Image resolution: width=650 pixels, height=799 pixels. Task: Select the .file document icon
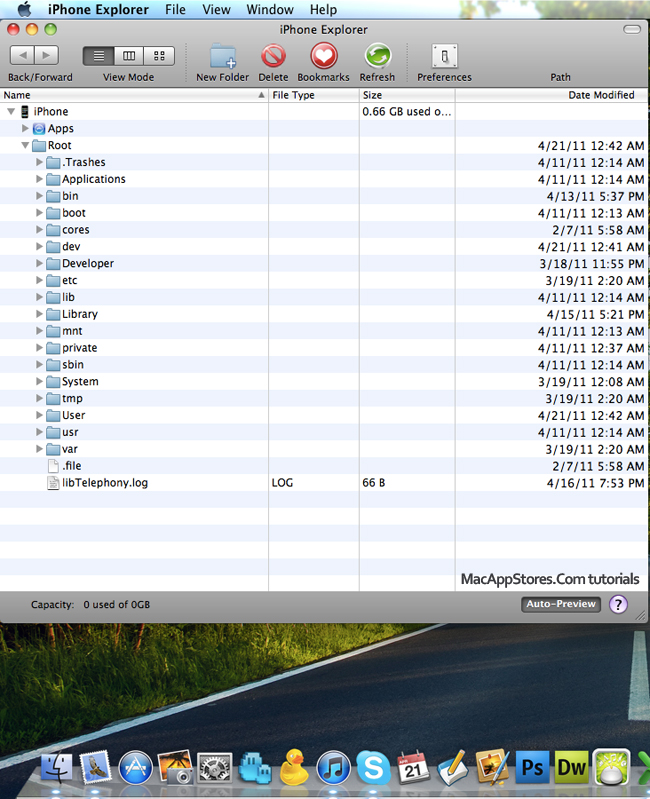click(x=53, y=466)
